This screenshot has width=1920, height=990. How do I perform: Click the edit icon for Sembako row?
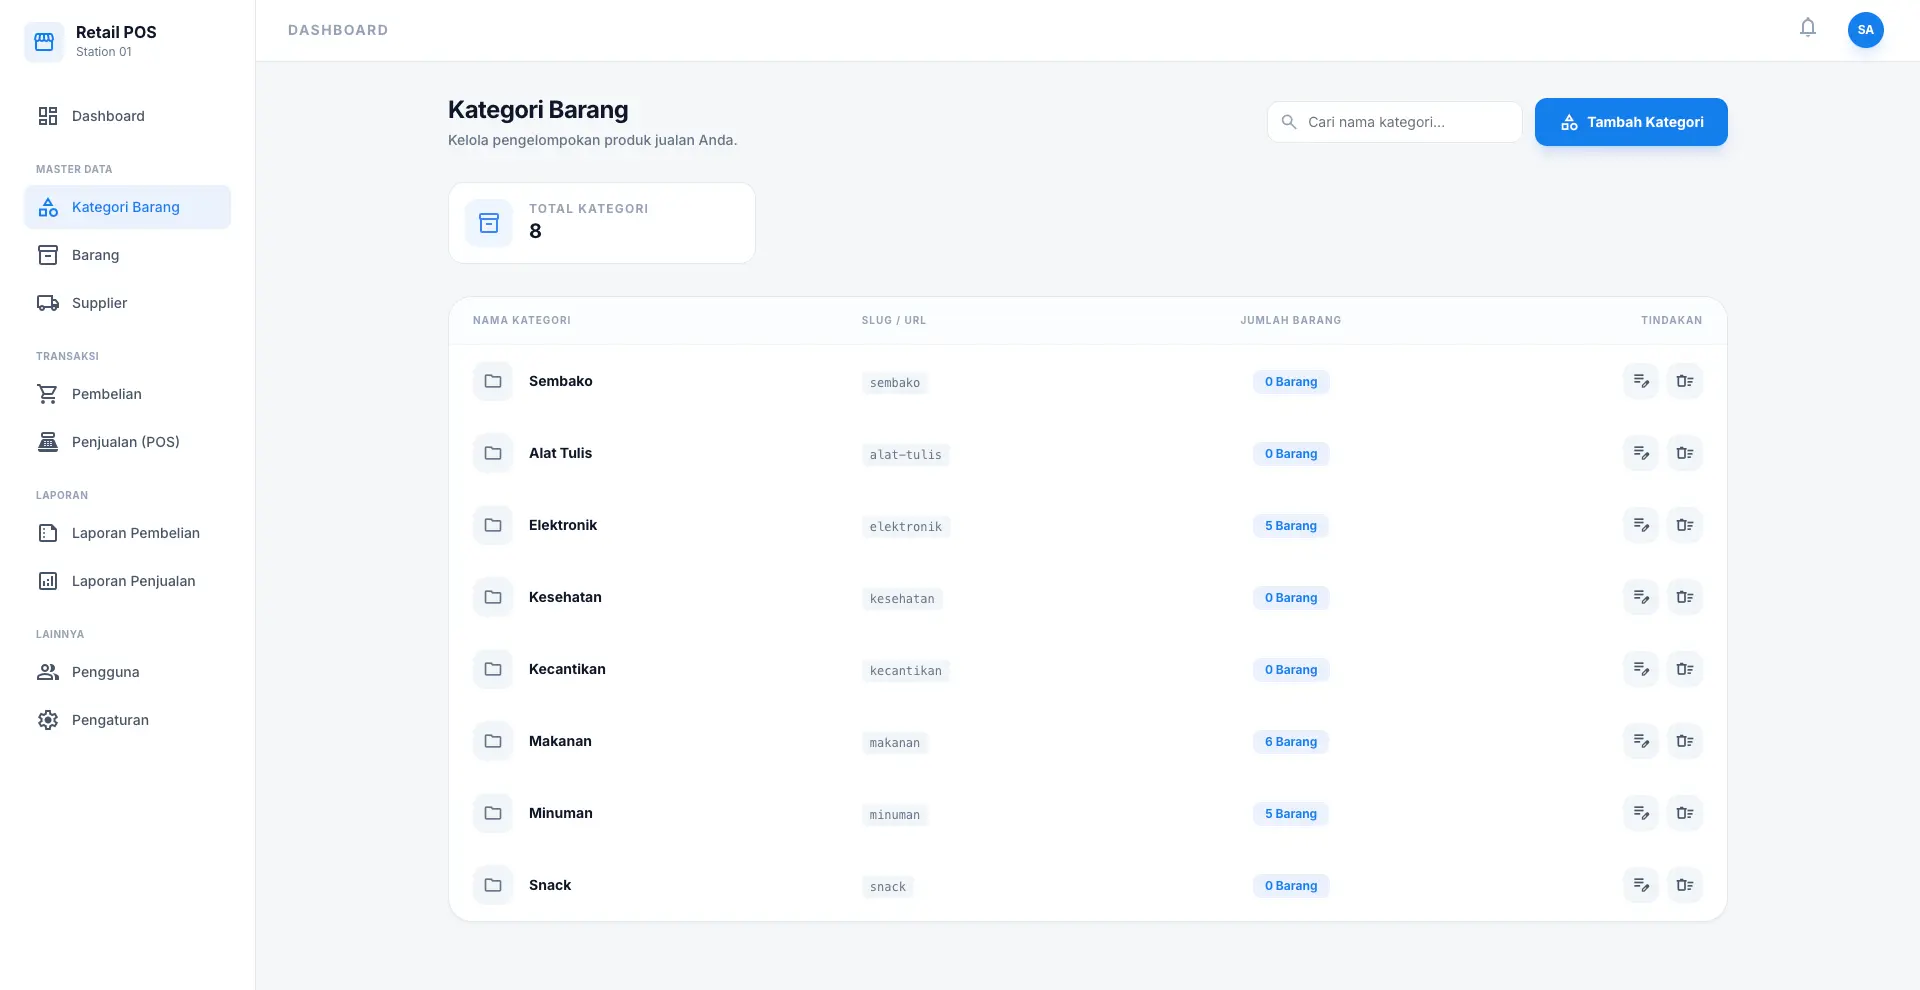1640,381
